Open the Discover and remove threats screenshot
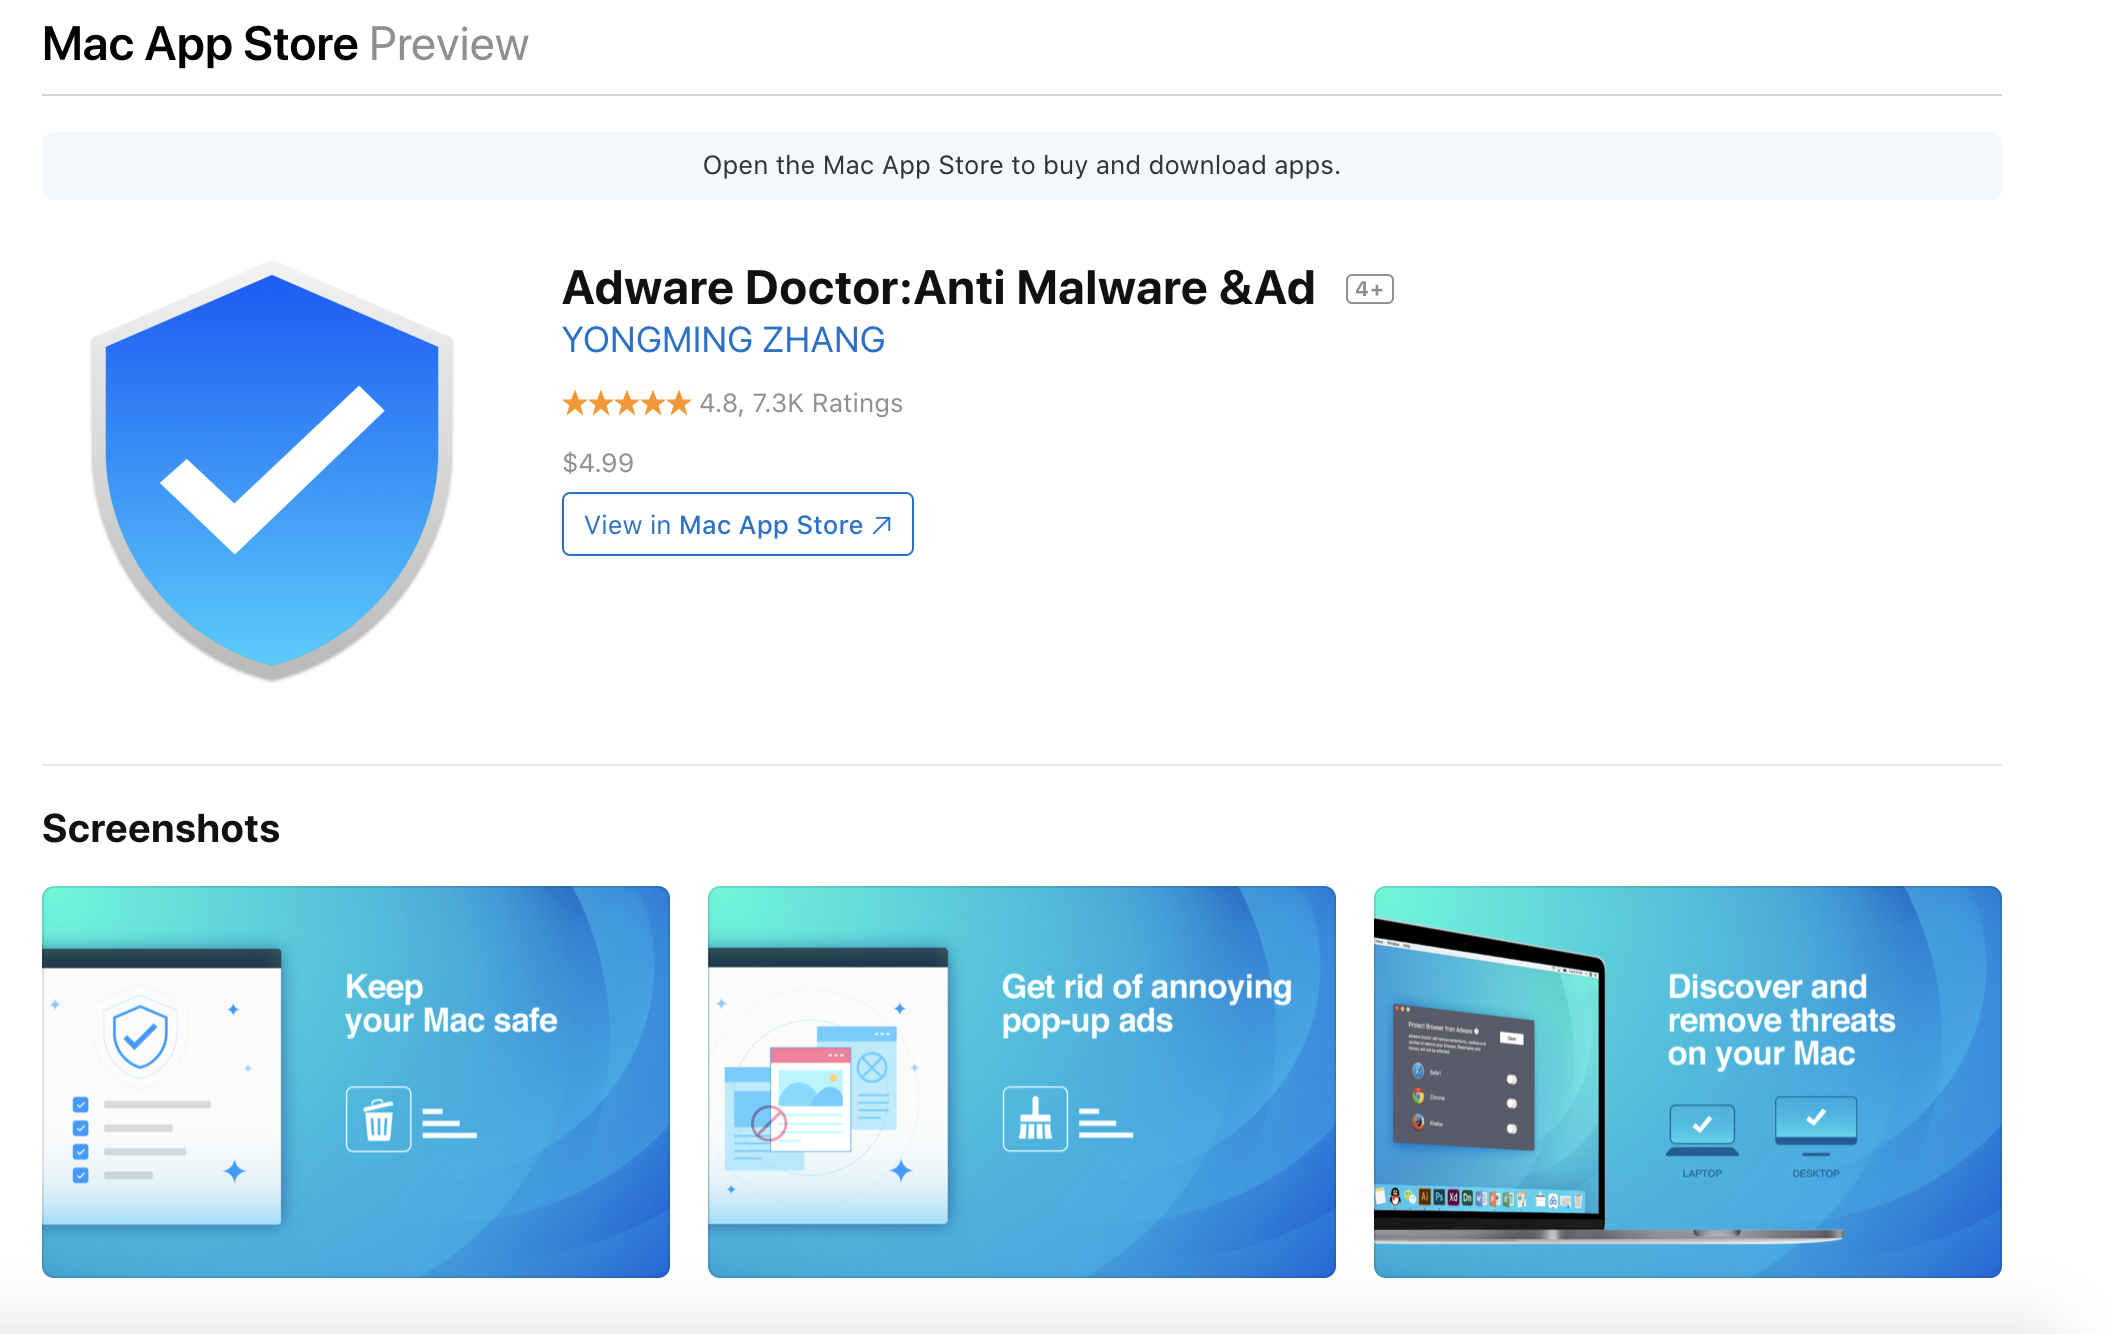The width and height of the screenshot is (2112, 1334). (1687, 1081)
